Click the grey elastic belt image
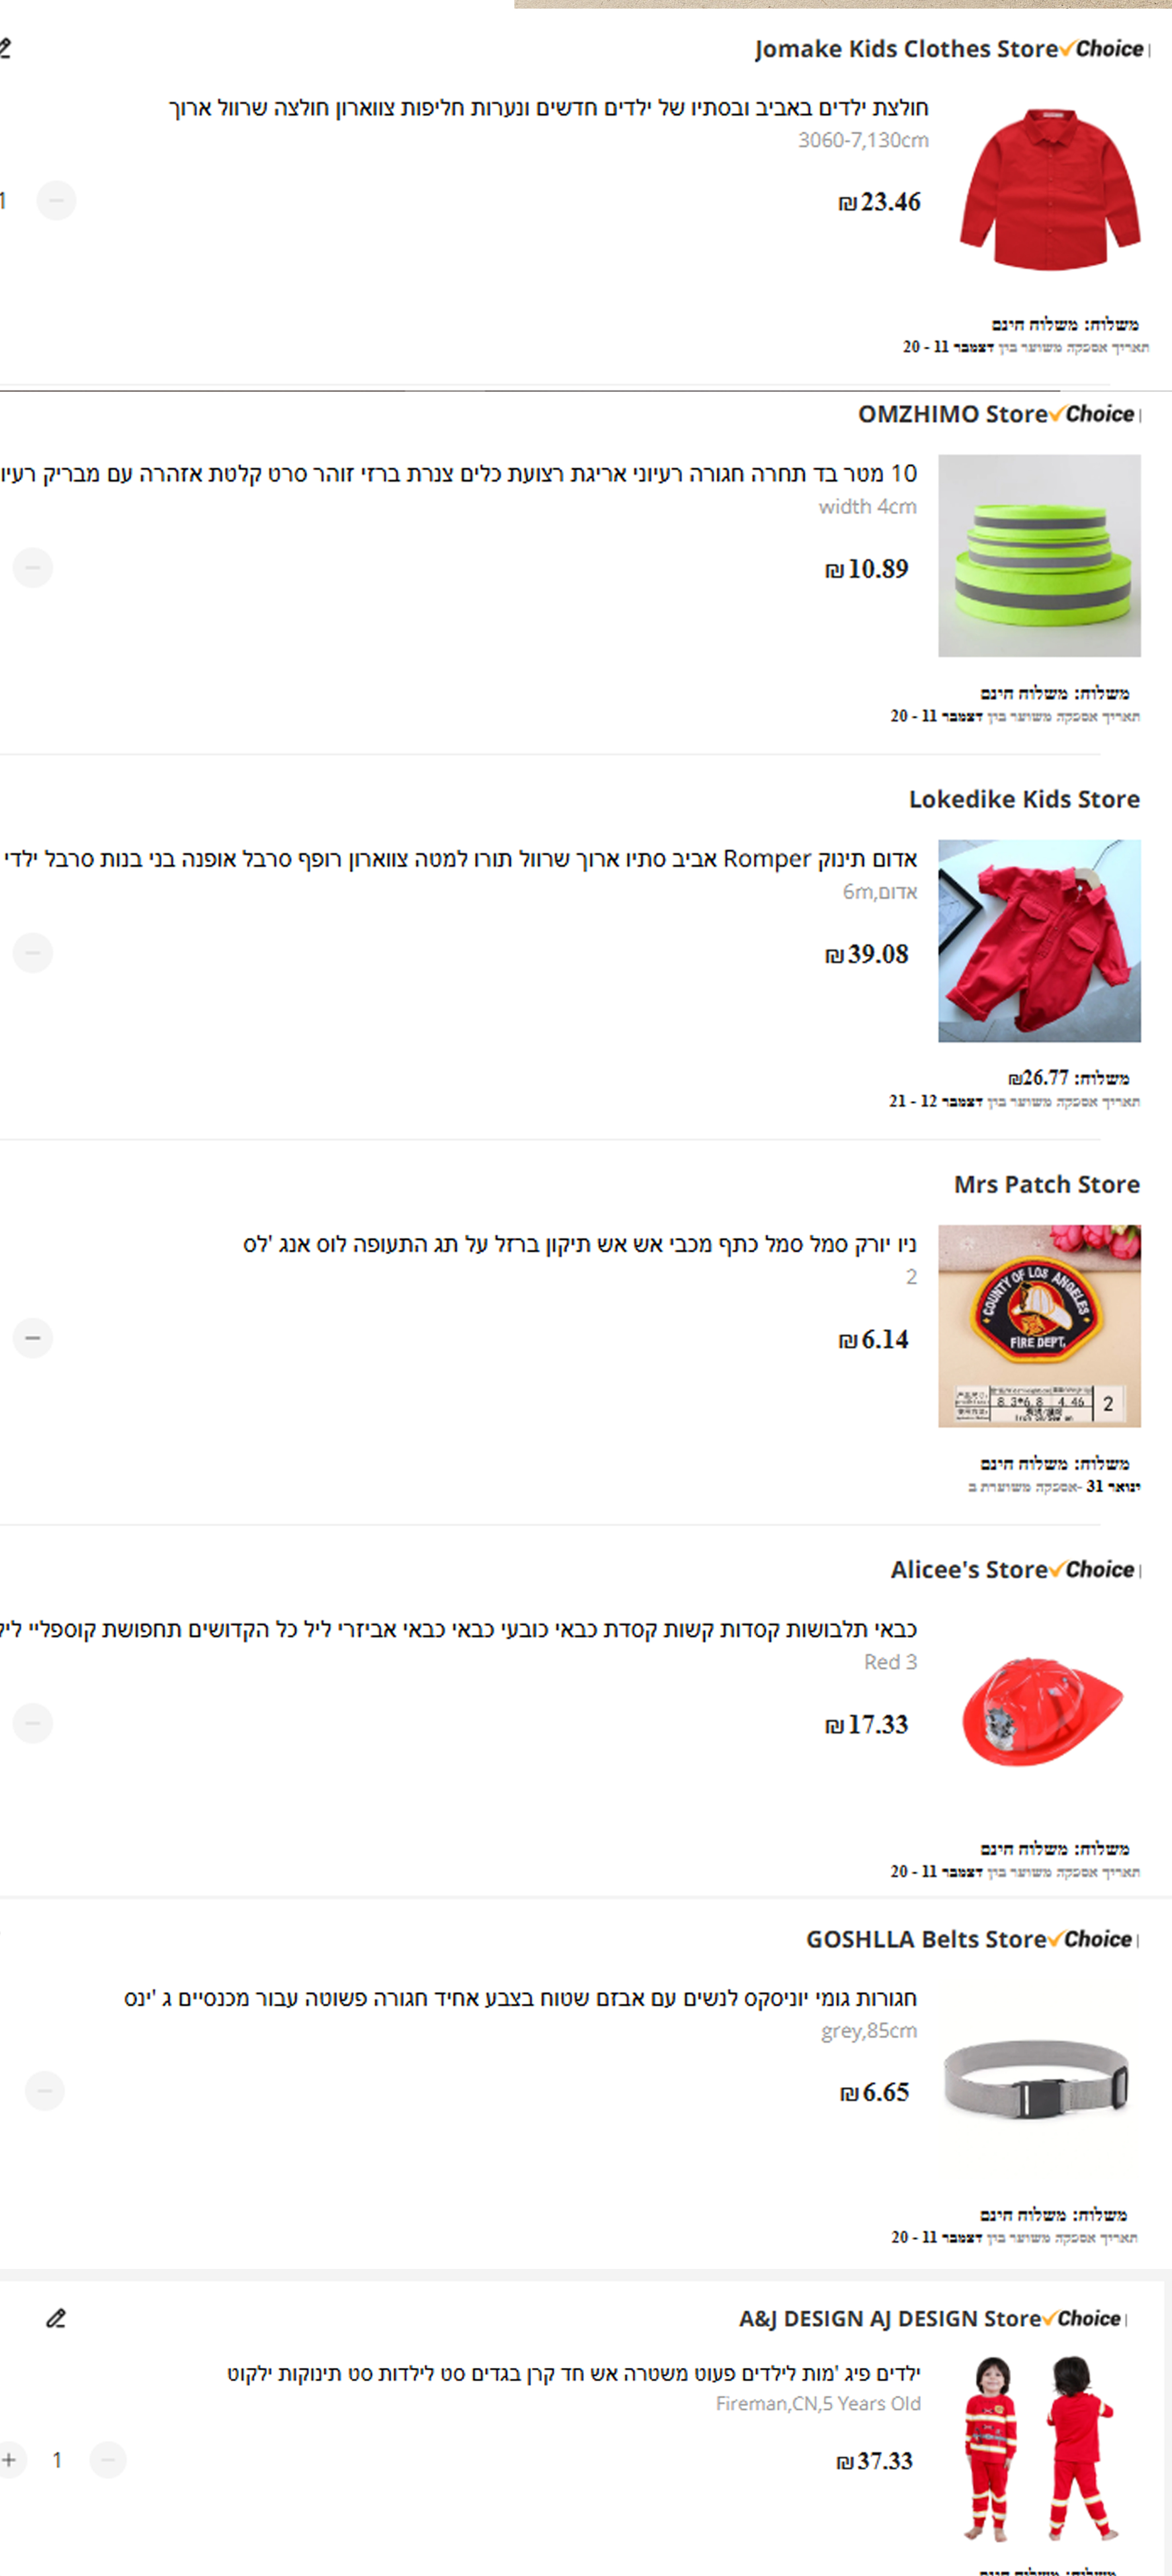The width and height of the screenshot is (1172, 2576). [x=1037, y=2081]
